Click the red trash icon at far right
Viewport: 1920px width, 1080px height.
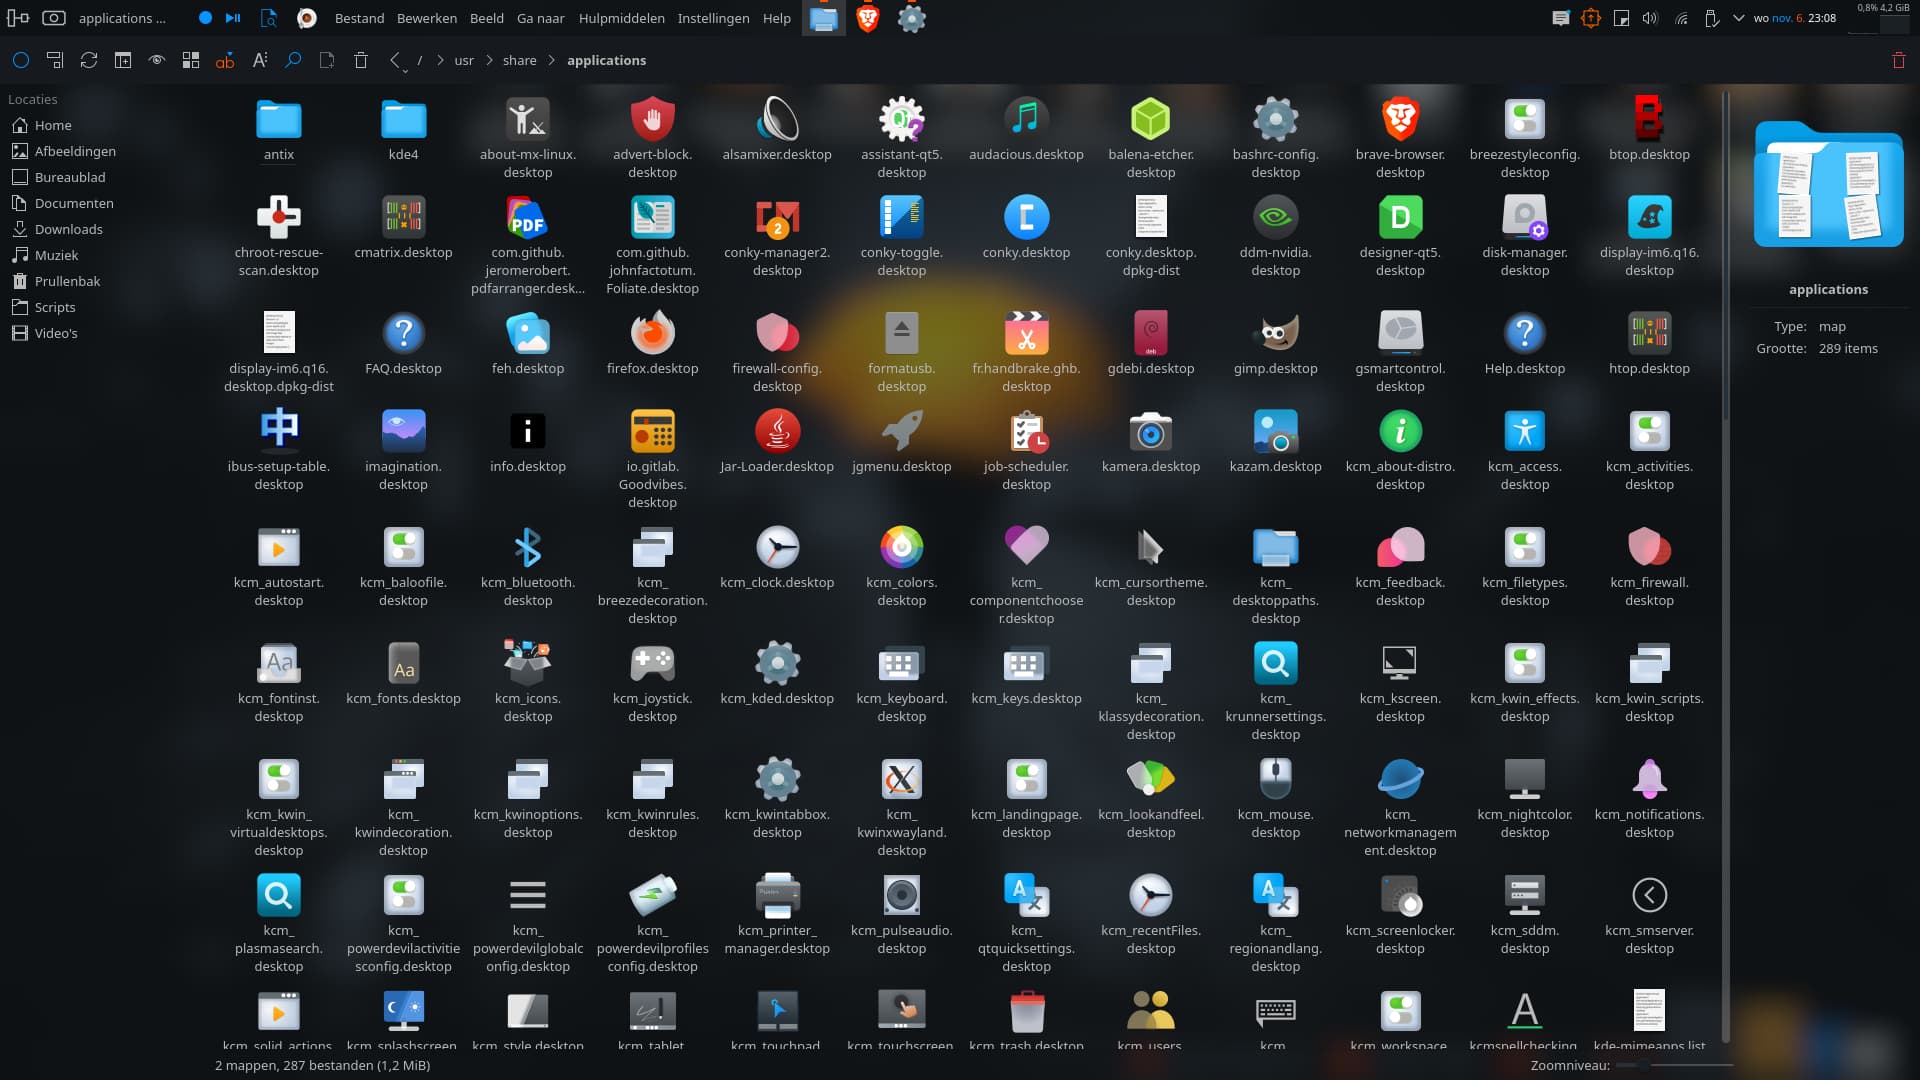point(1899,60)
